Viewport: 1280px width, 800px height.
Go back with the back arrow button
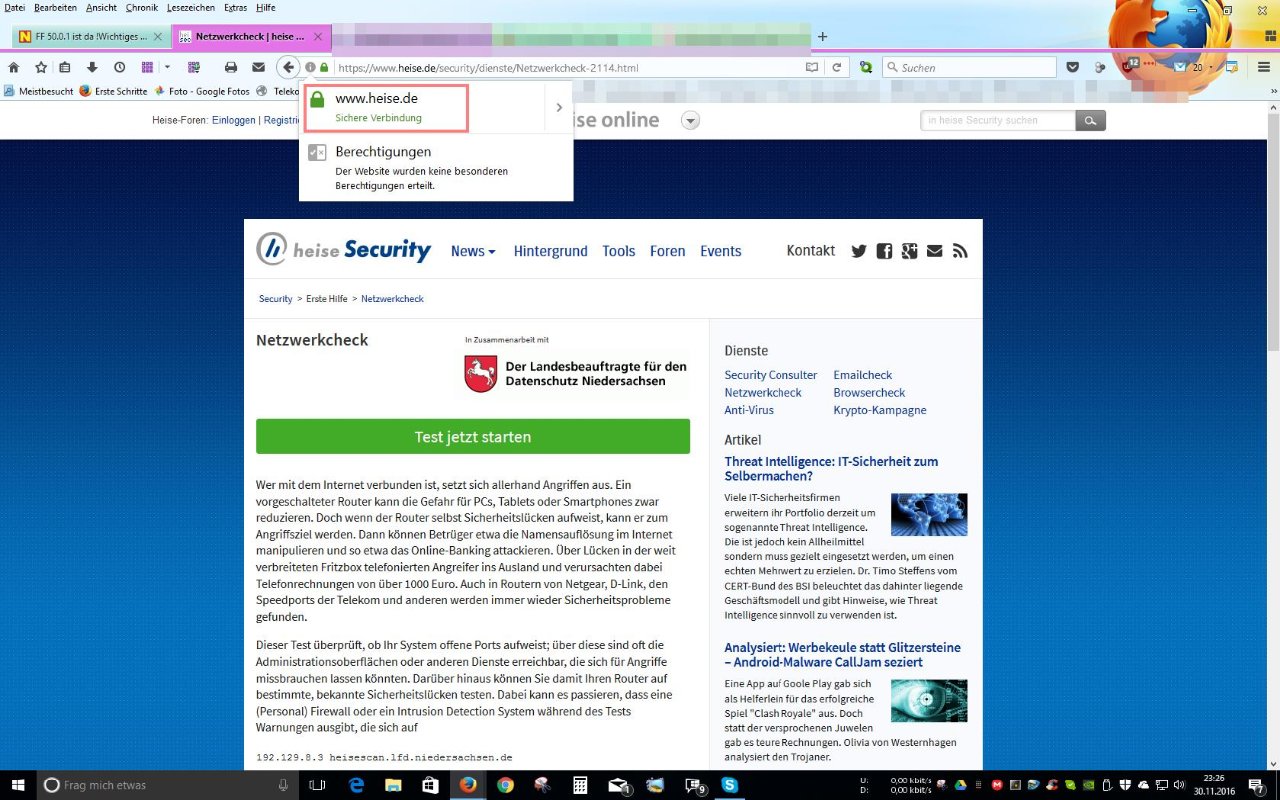[x=288, y=68]
